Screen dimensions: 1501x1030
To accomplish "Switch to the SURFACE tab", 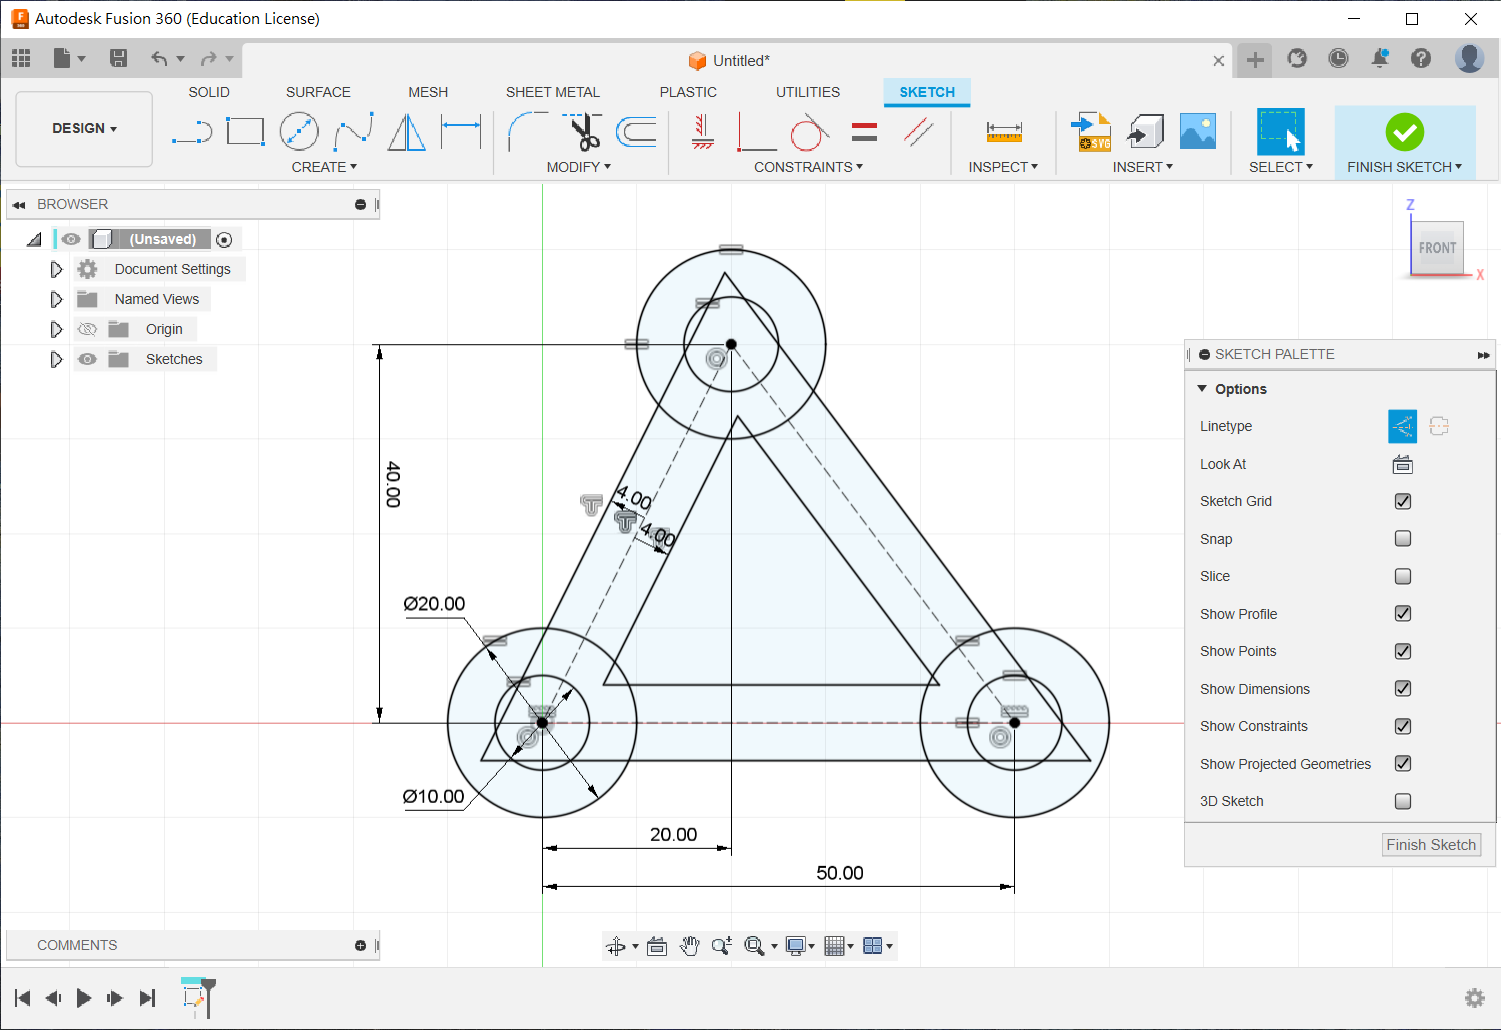I will click(318, 92).
